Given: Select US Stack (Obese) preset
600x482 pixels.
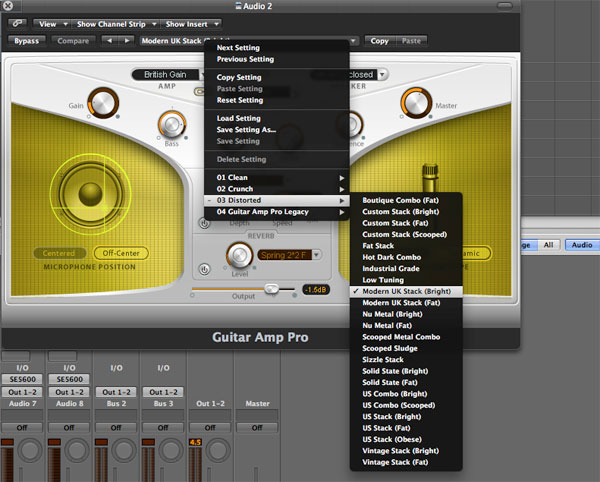Looking at the screenshot, I should tap(406, 440).
